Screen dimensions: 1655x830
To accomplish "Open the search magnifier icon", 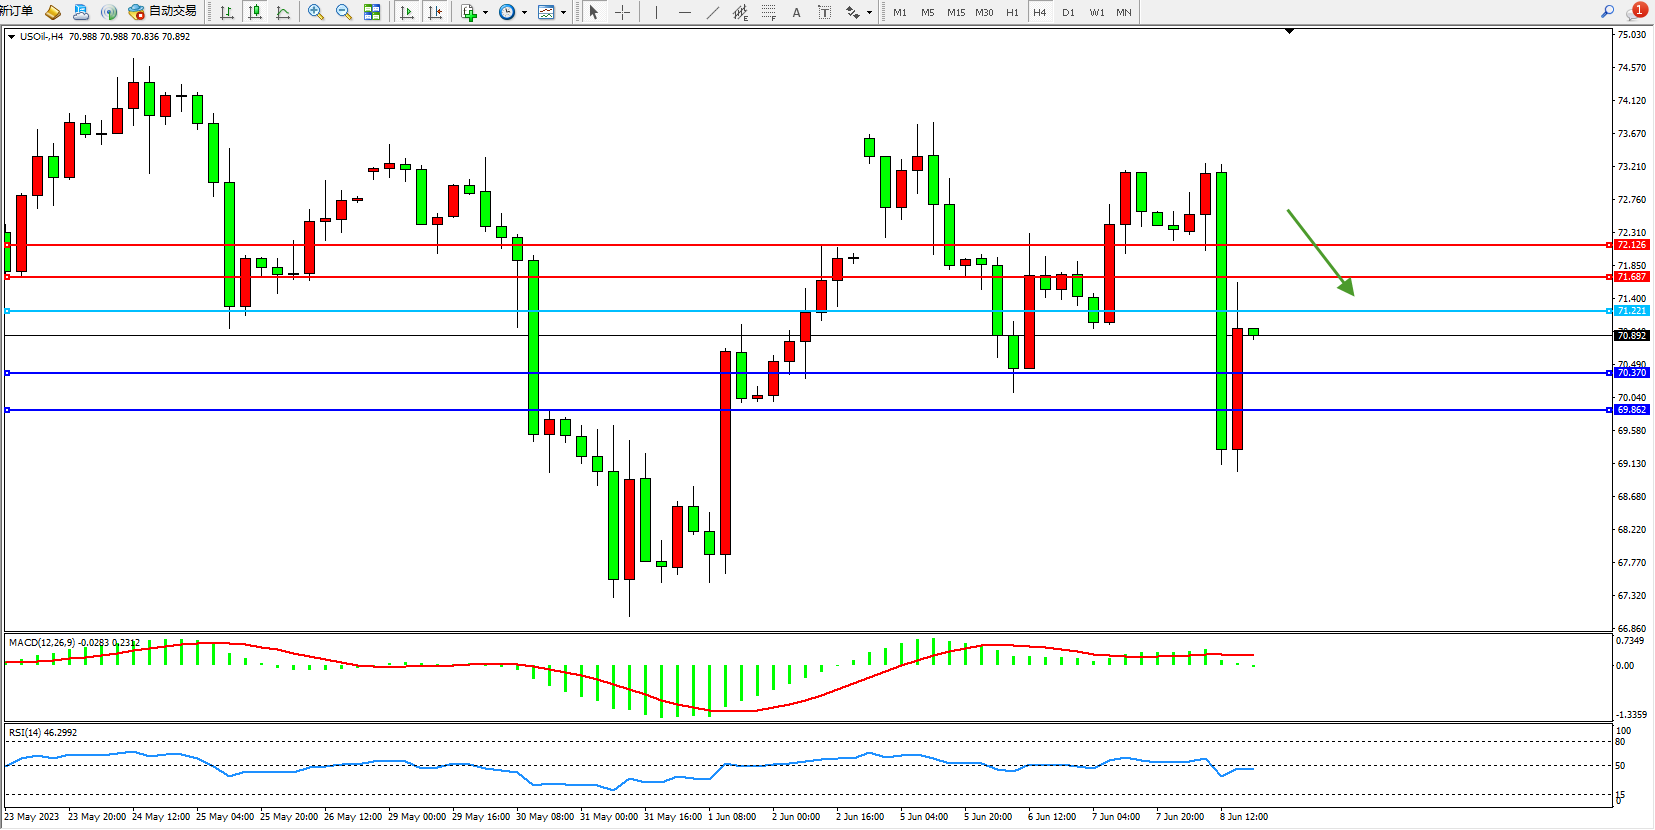I will [x=1607, y=12].
